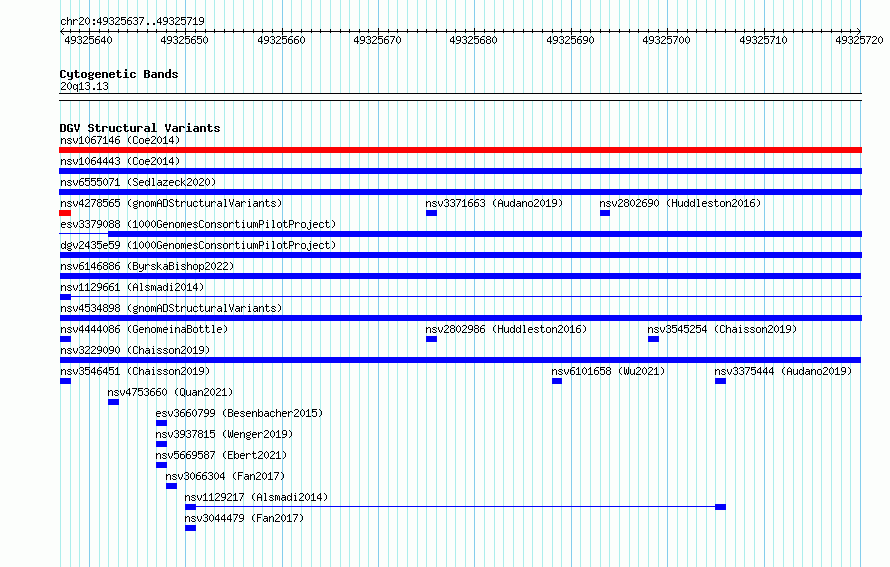The image size is (890, 567).
Task: Click ruler position 49325710
Action: point(763,40)
